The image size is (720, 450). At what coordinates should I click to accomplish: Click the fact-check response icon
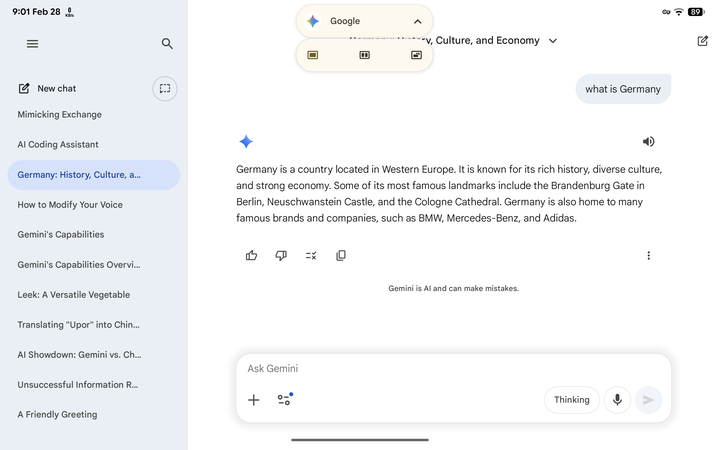311,256
